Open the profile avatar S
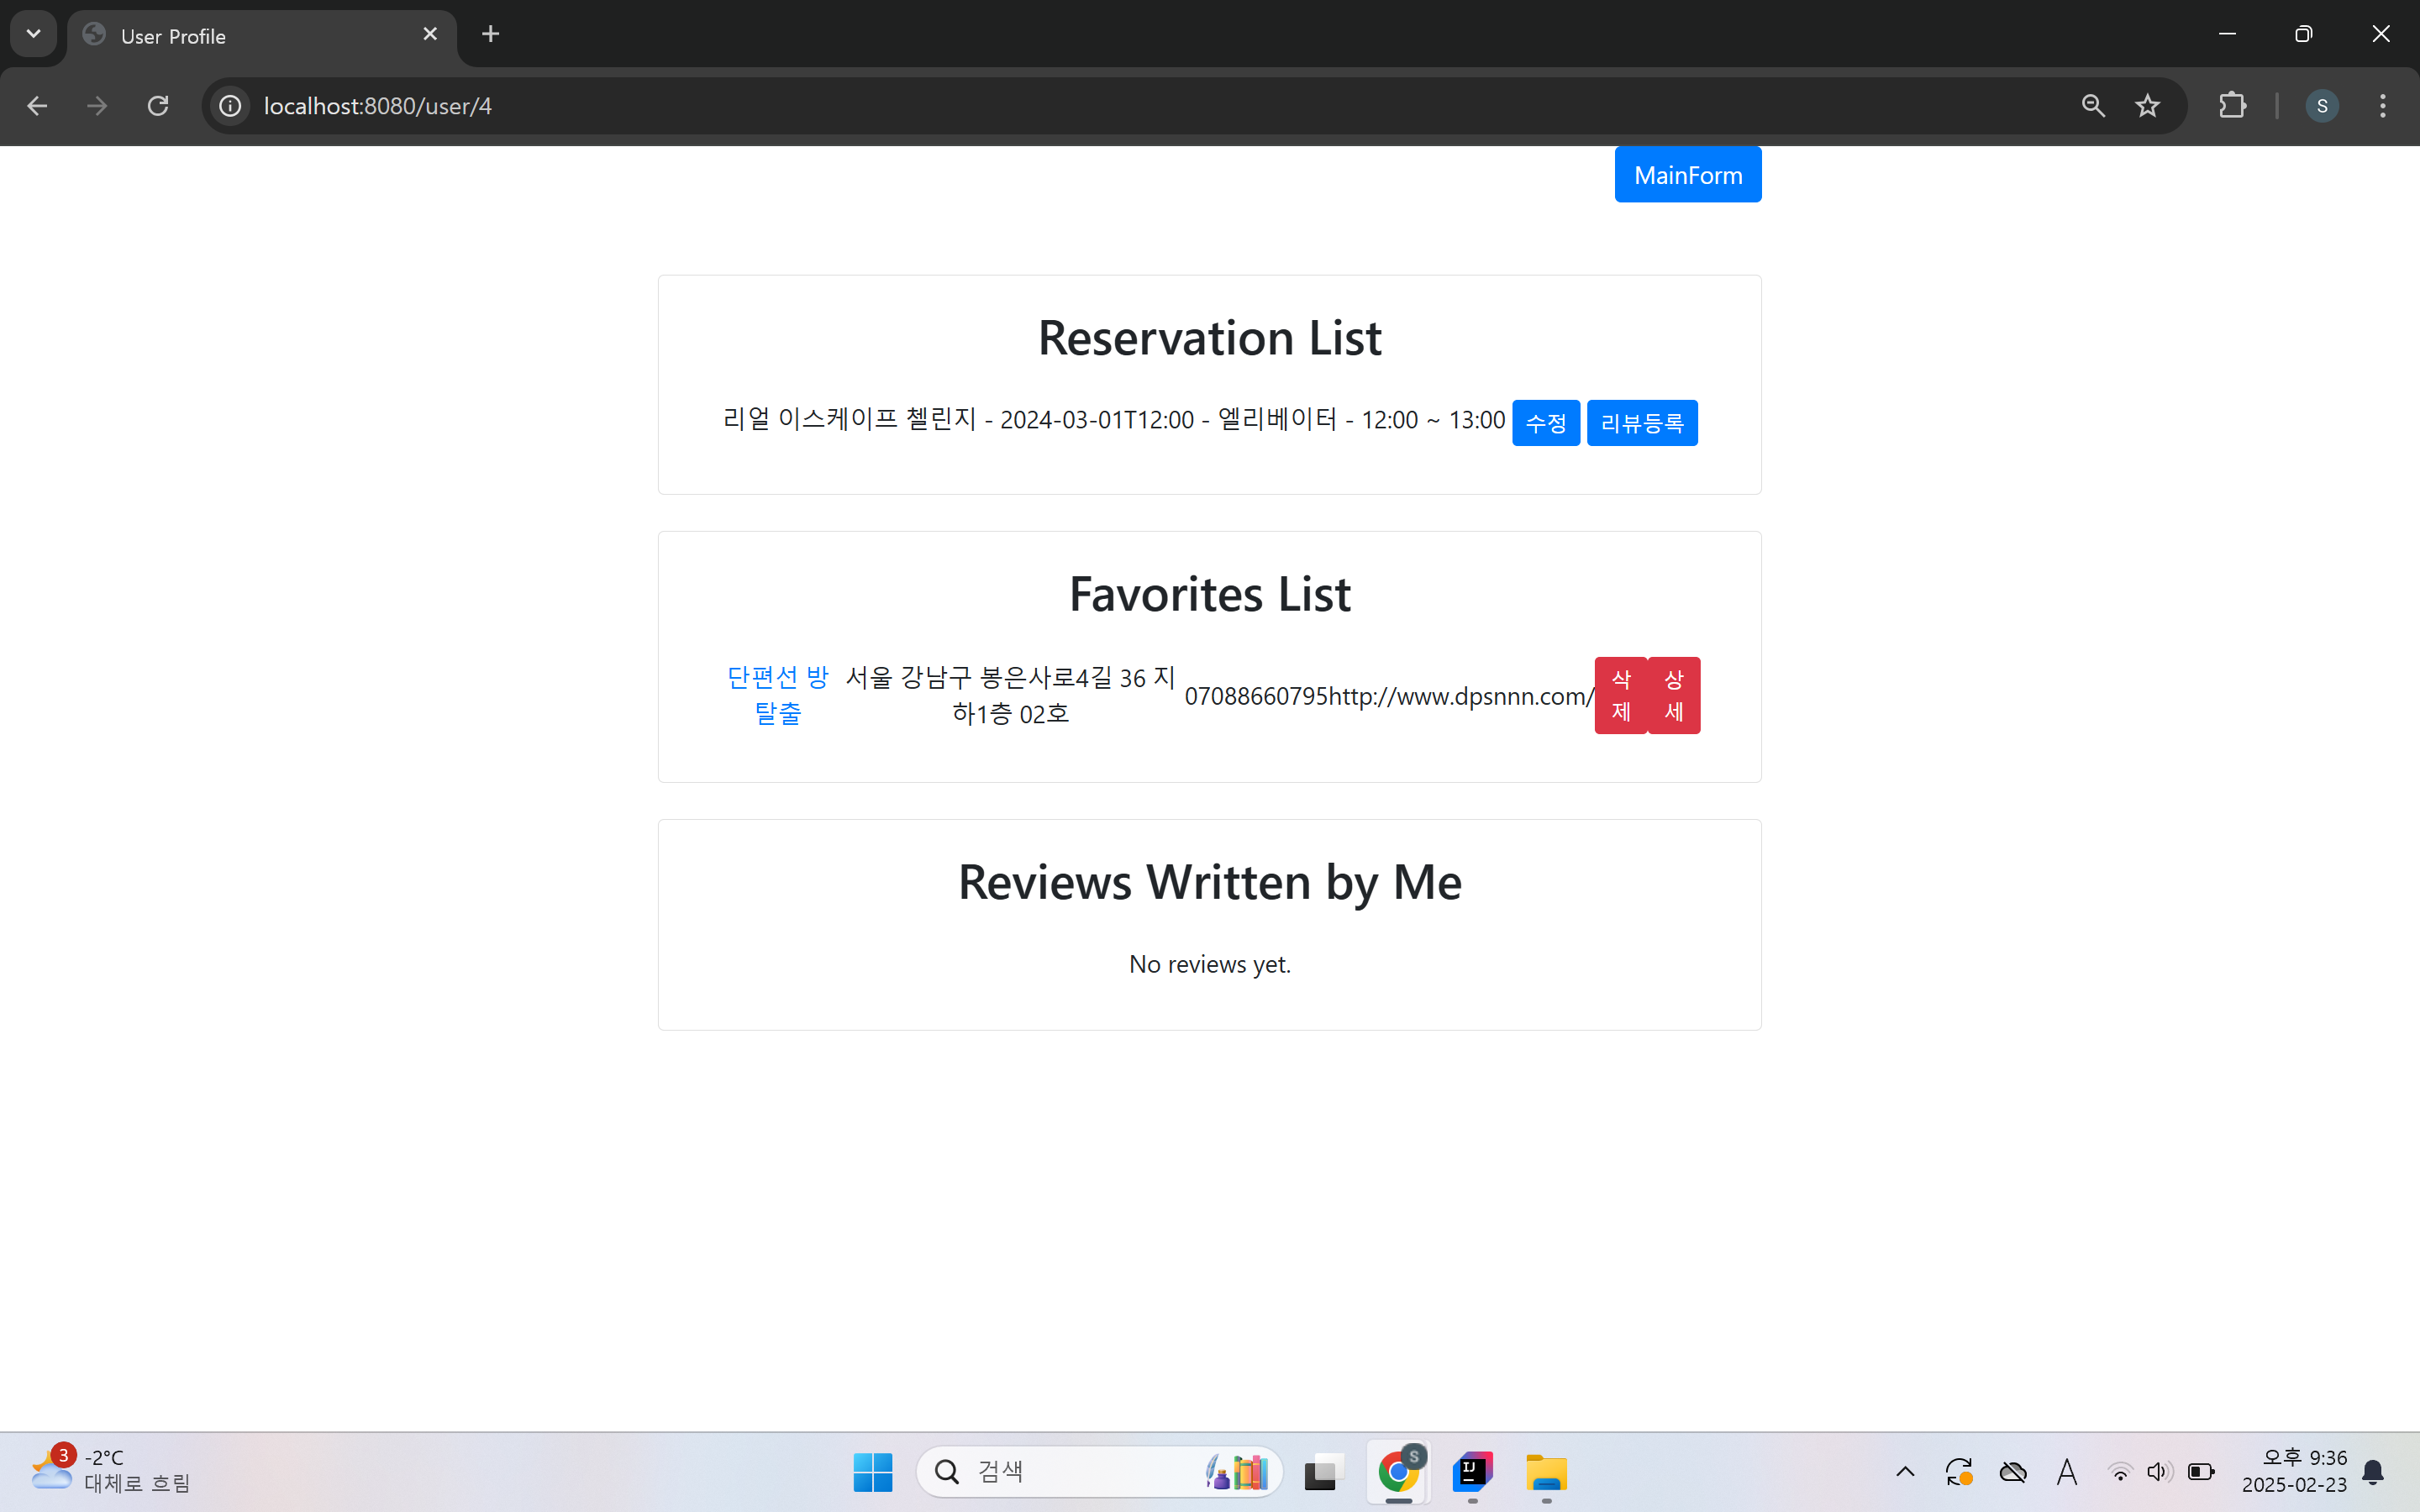Screen dimensions: 2420x1512 click(2321, 106)
